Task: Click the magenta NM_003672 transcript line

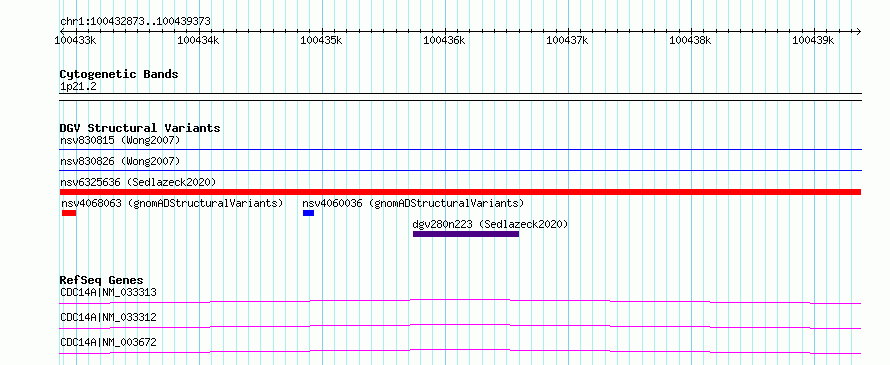Action: tap(460, 351)
